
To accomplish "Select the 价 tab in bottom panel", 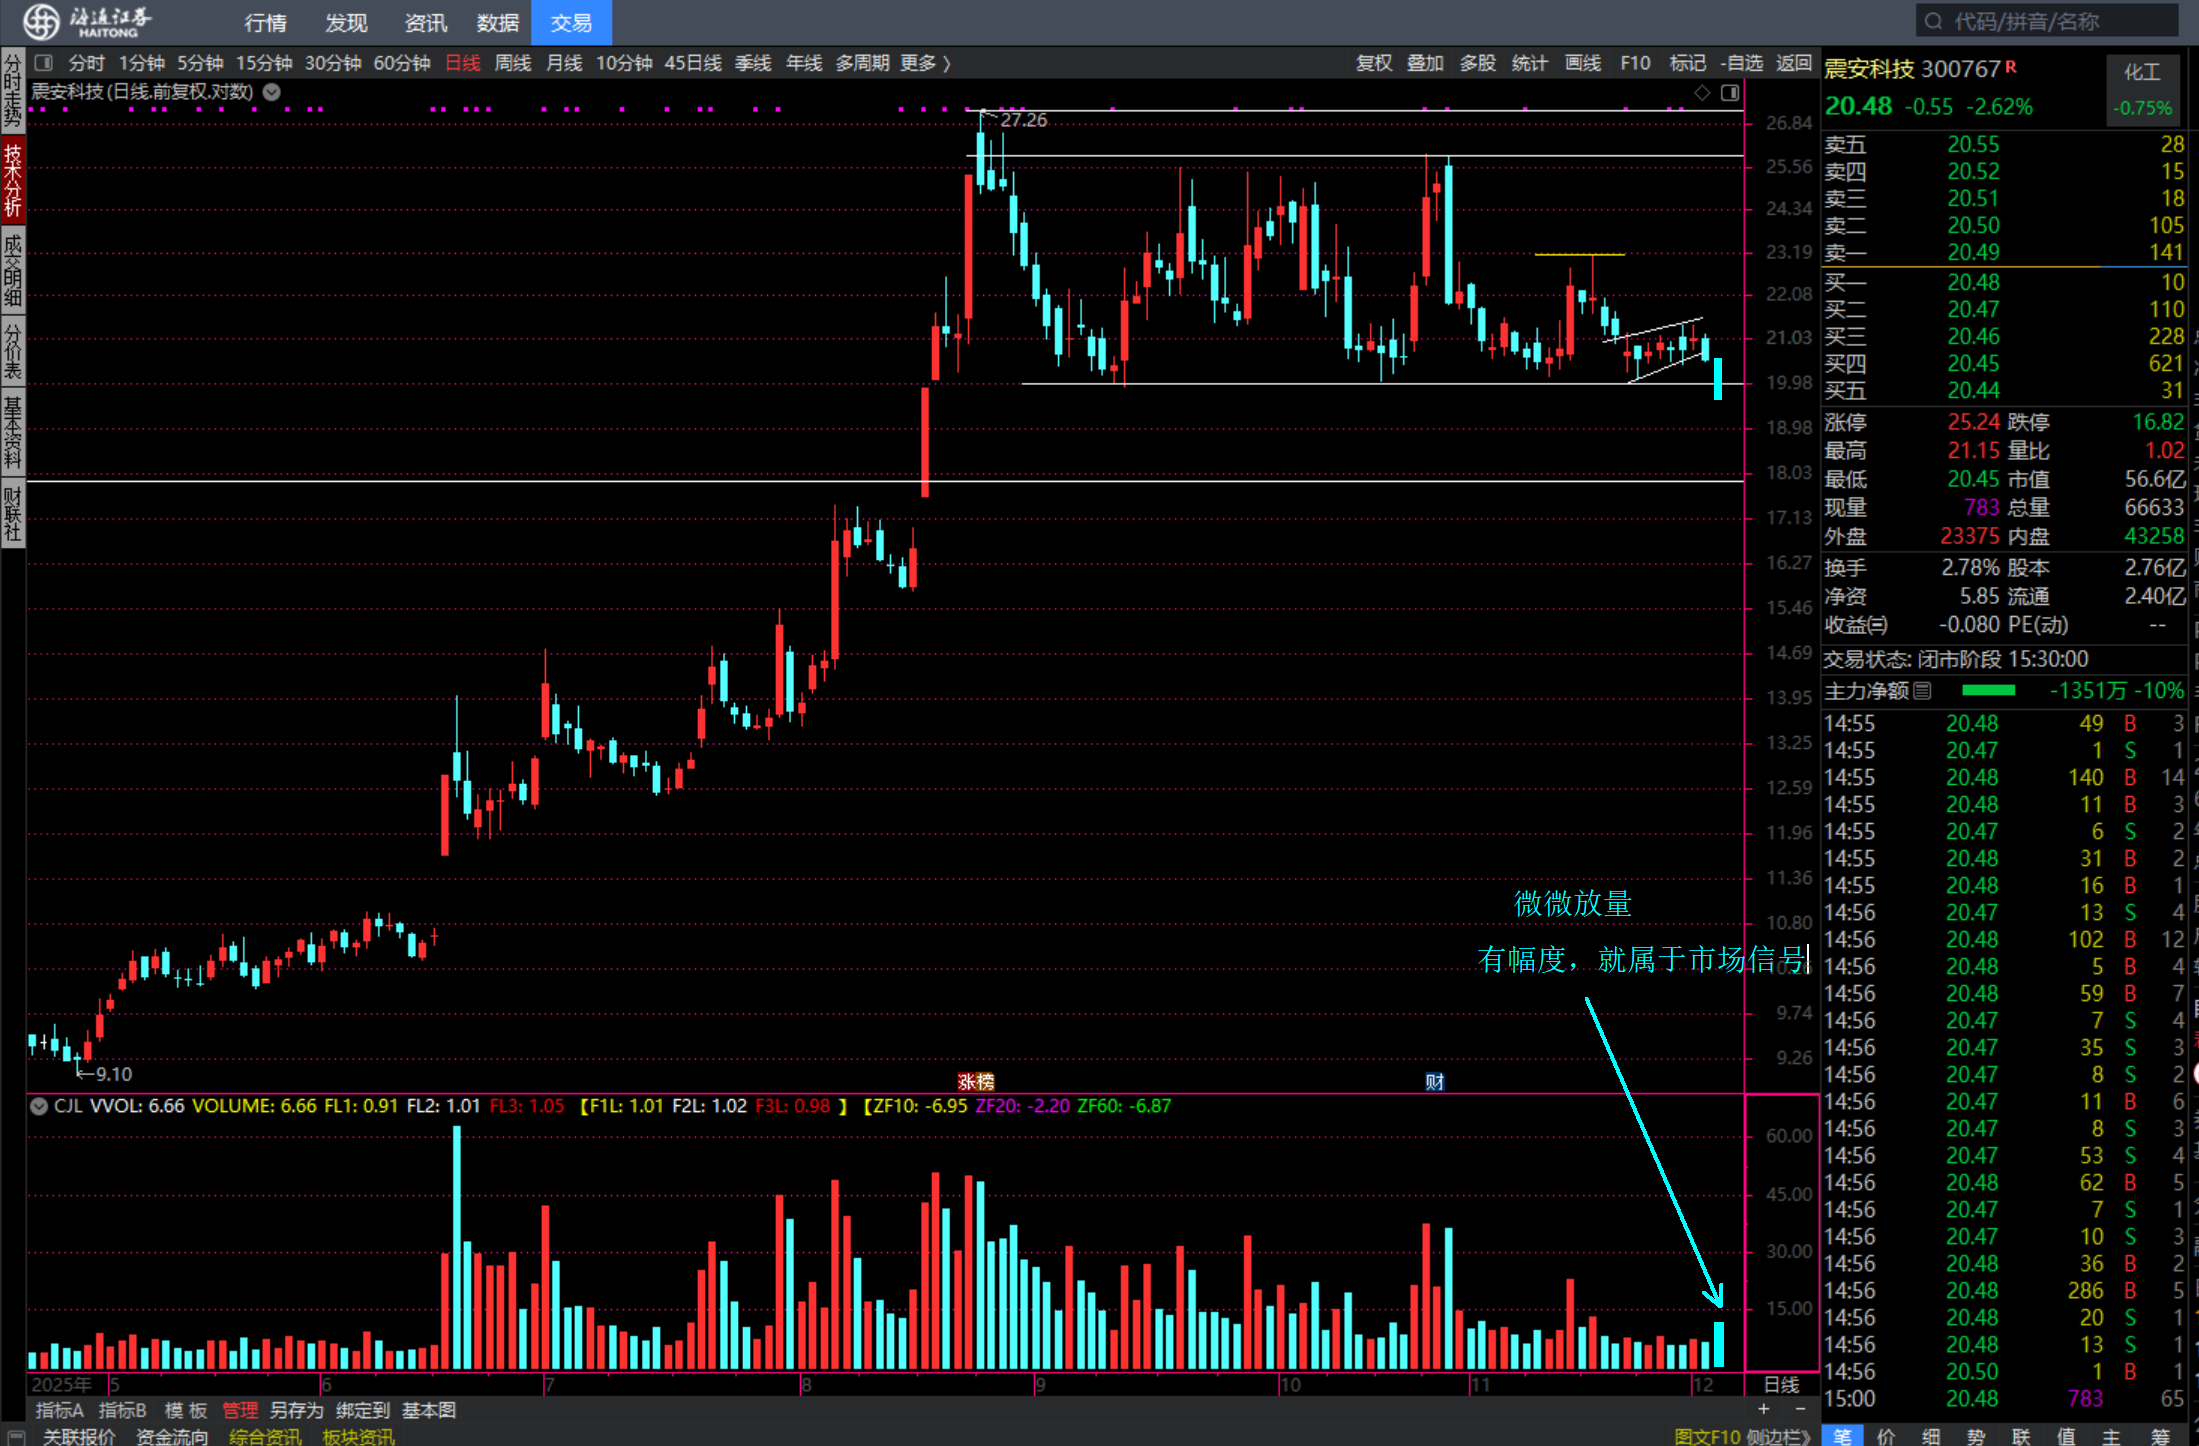I will 1886,1436.
